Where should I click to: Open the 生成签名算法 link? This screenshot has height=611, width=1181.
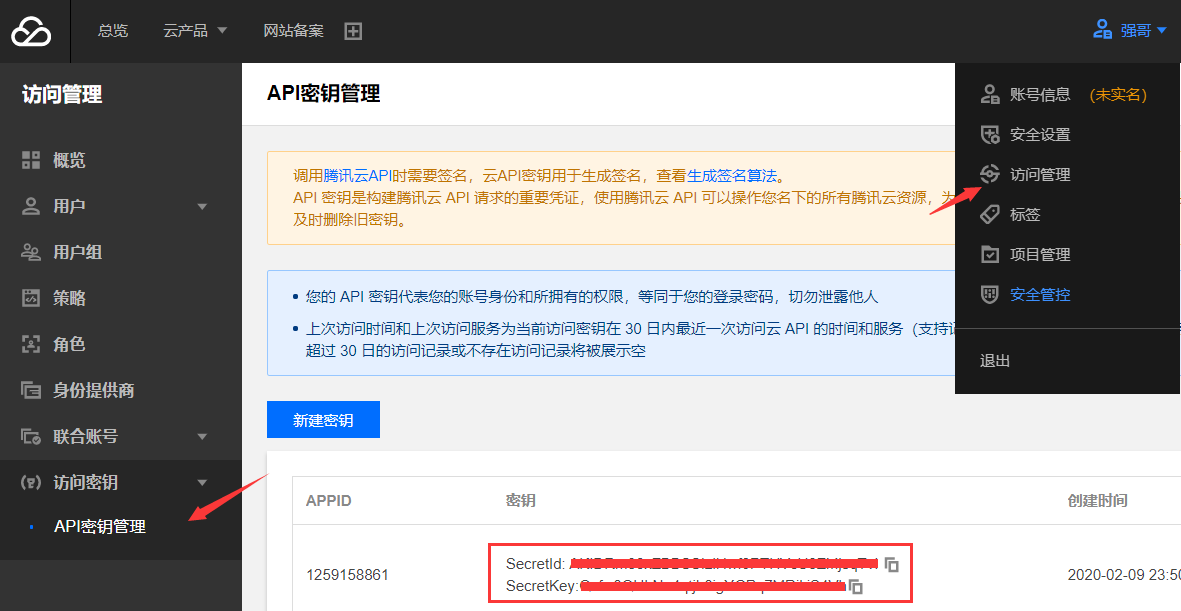[x=731, y=176]
